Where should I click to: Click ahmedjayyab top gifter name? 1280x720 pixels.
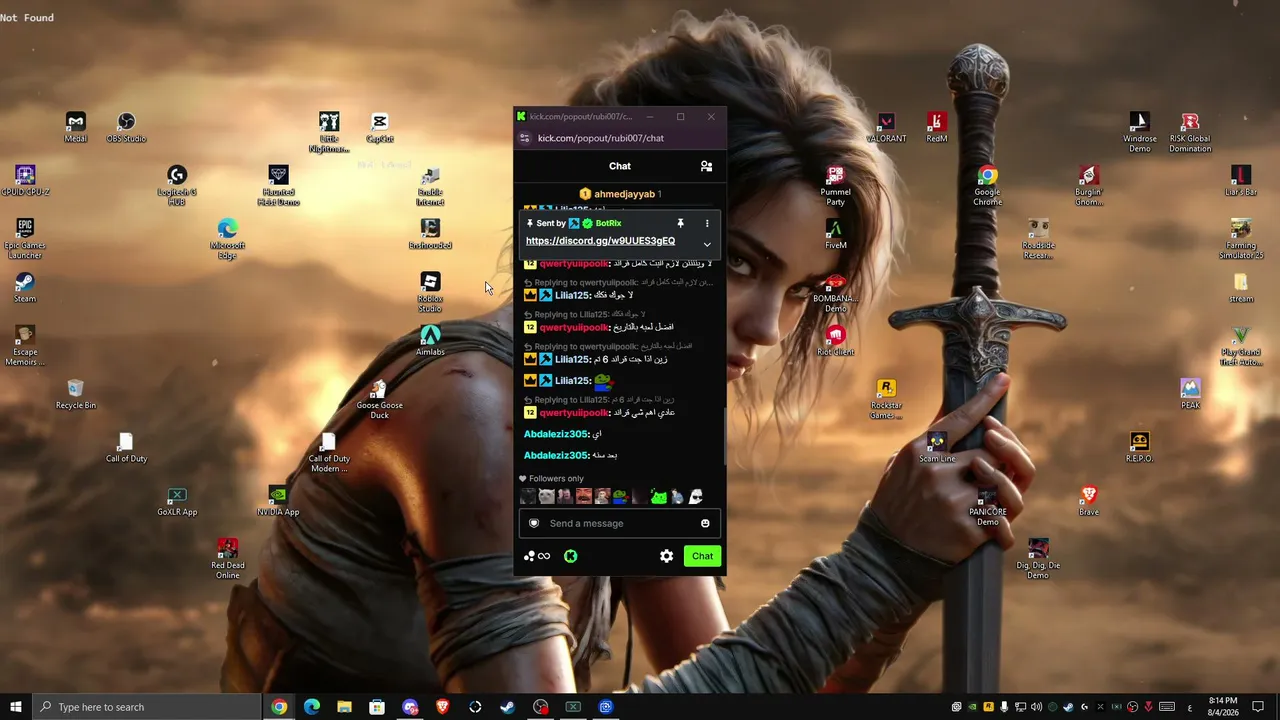tap(624, 194)
